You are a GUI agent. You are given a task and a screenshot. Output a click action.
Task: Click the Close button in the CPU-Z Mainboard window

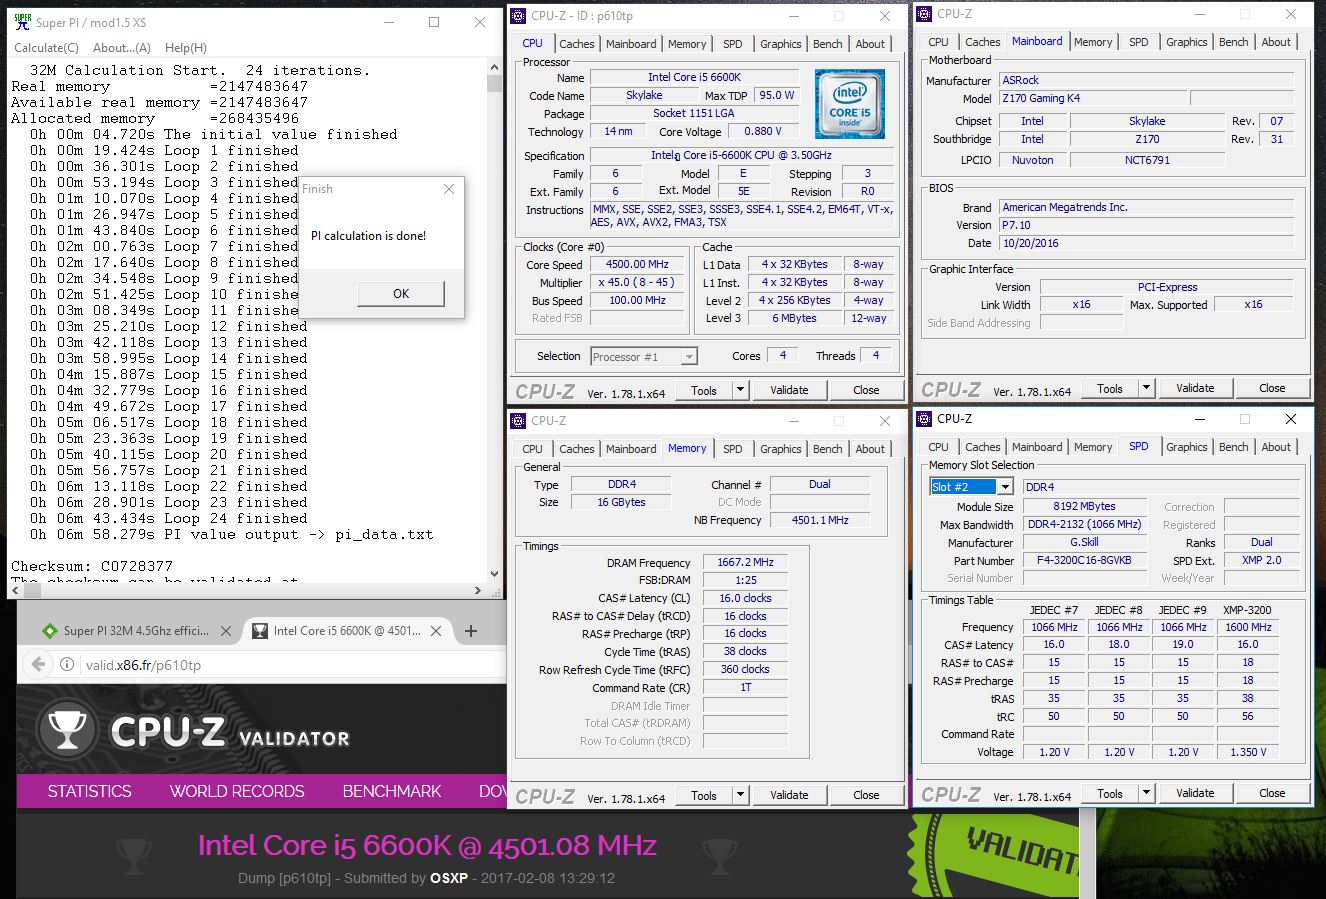(x=1272, y=388)
